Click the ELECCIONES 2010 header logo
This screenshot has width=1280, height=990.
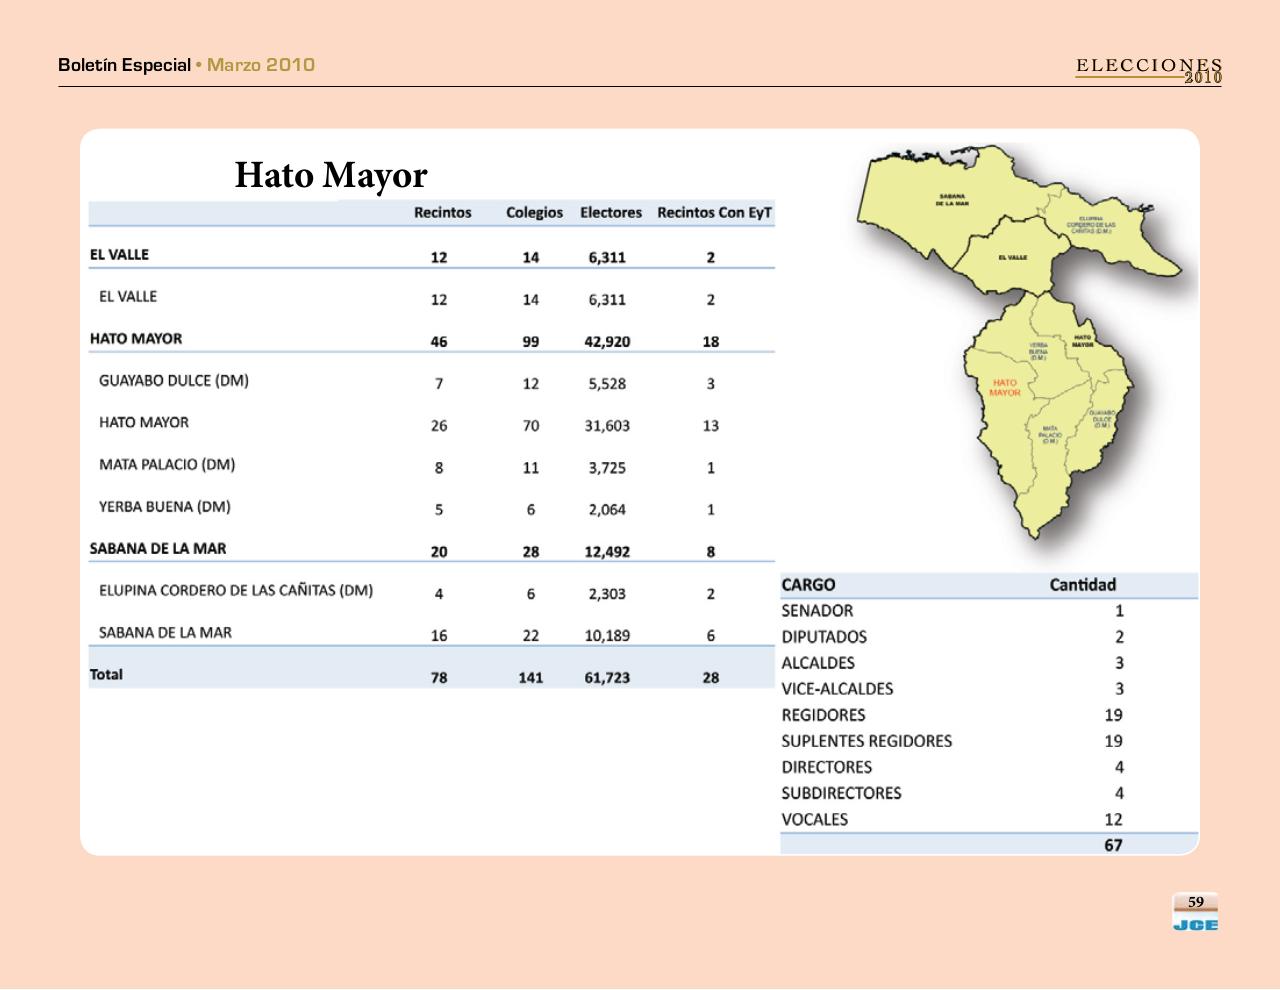click(1148, 69)
